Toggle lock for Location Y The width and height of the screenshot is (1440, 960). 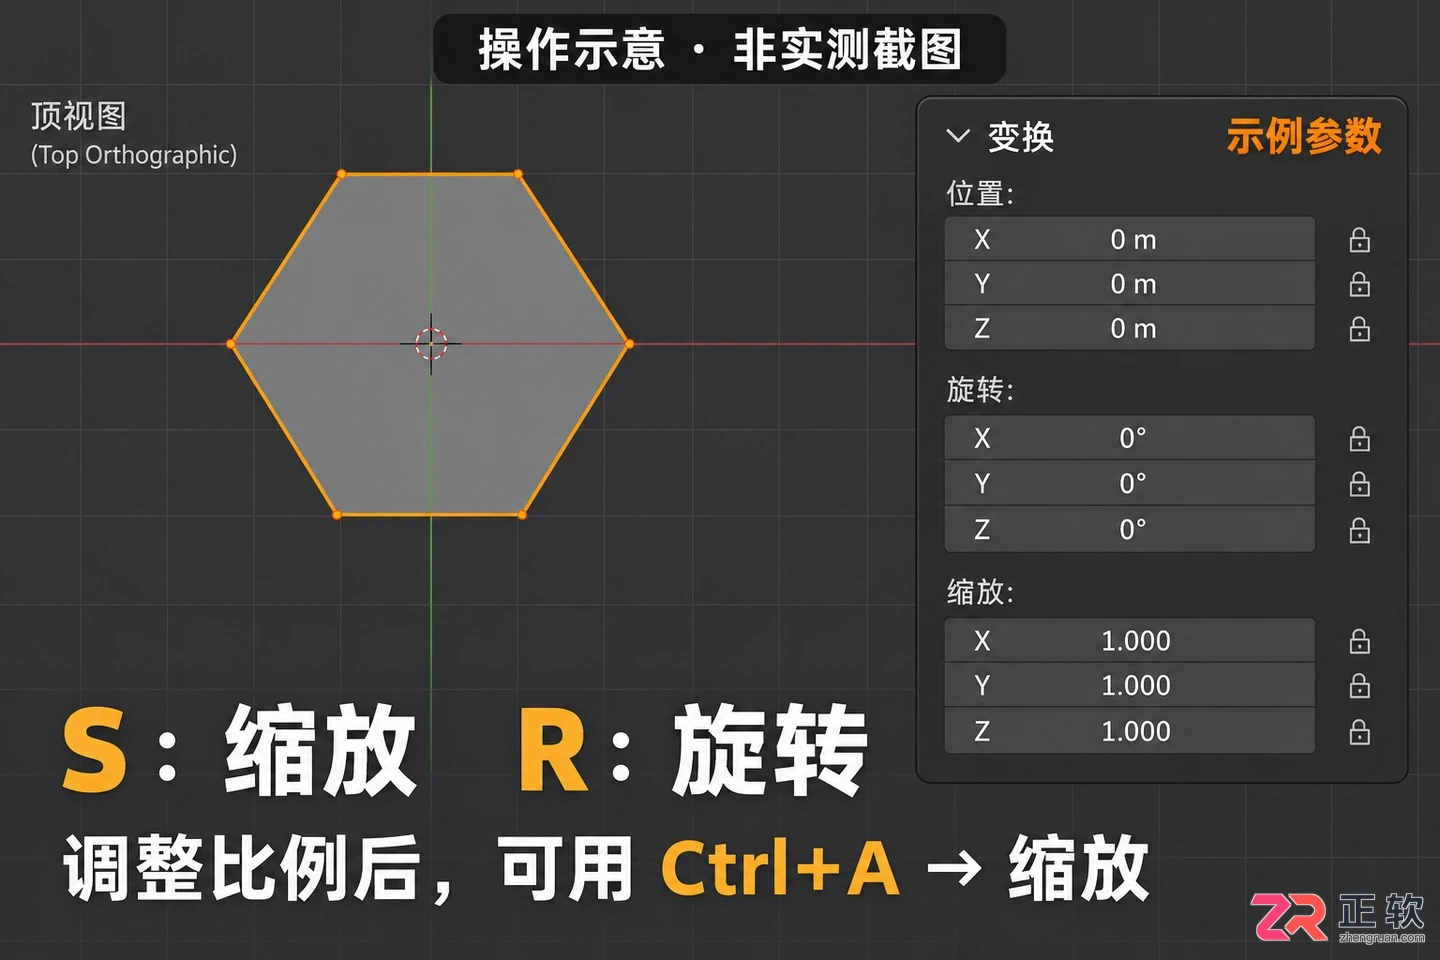[1359, 285]
